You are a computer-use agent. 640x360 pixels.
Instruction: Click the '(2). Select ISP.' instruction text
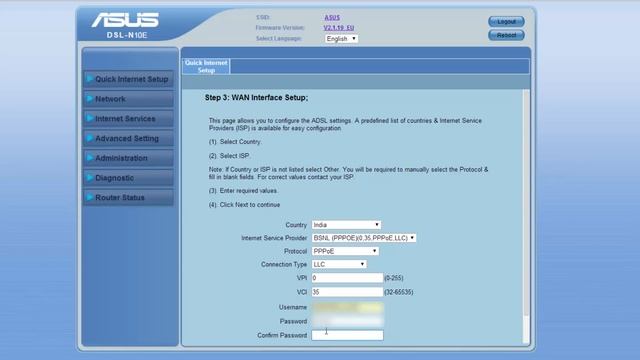pyautogui.click(x=230, y=156)
